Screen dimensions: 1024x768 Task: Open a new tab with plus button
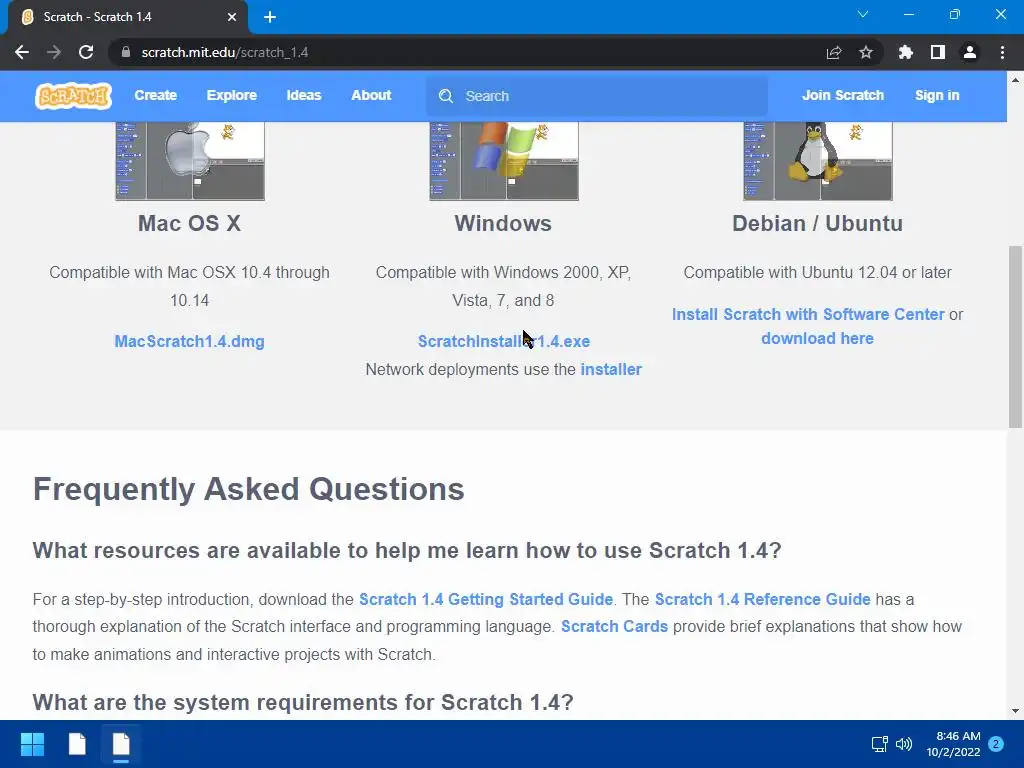pyautogui.click(x=270, y=17)
